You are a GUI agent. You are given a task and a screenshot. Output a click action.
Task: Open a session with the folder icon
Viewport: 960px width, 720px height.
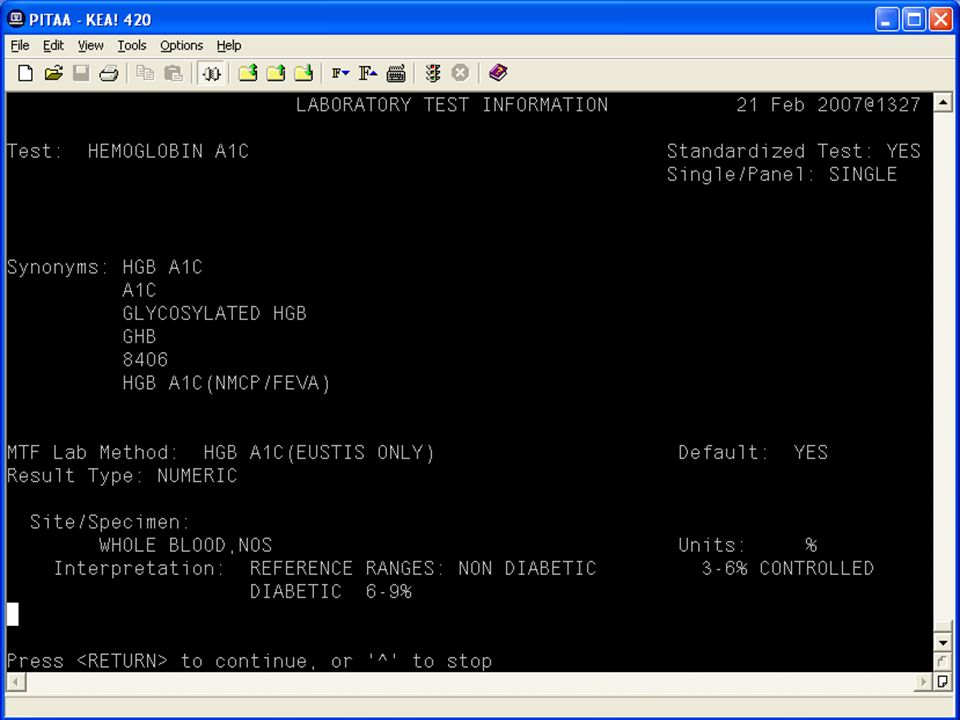point(53,73)
